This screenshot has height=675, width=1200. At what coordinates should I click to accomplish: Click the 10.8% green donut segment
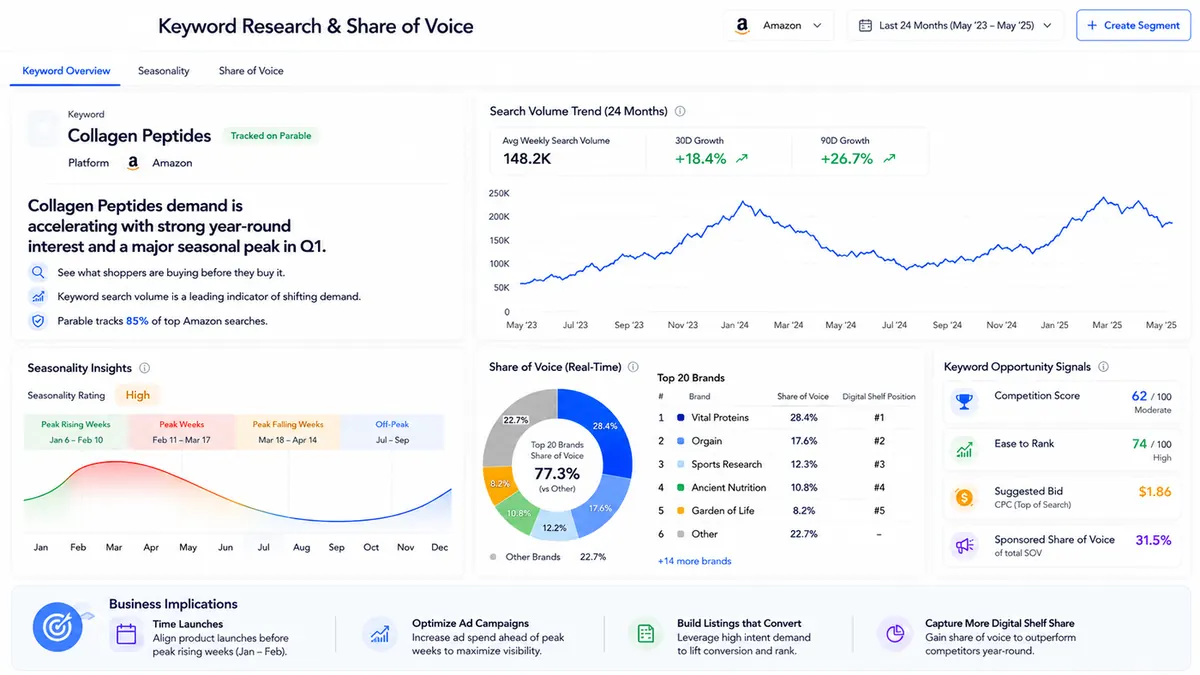tap(519, 512)
